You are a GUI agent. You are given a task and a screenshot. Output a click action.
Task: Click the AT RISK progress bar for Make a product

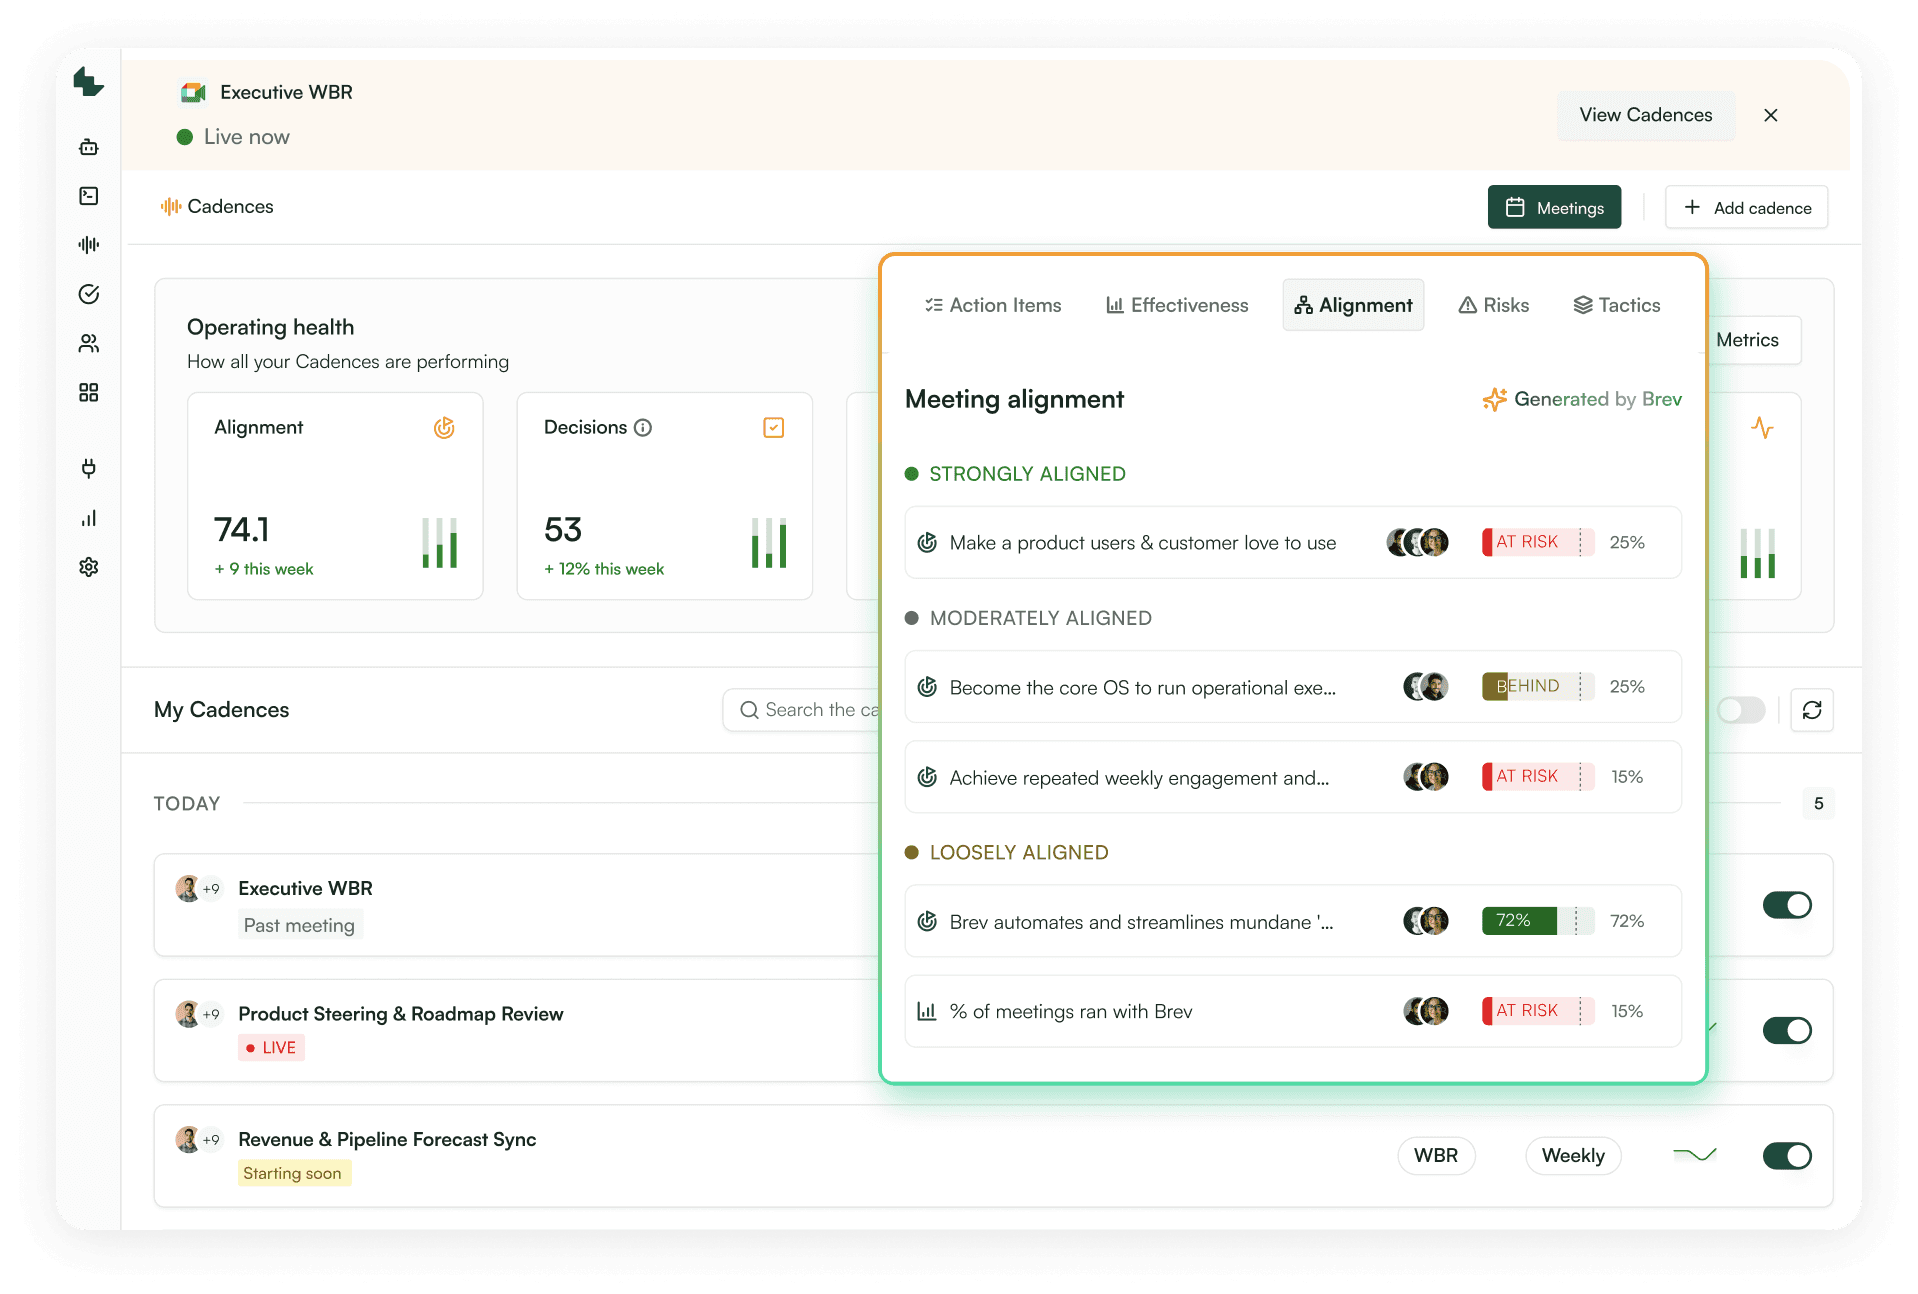click(x=1537, y=542)
